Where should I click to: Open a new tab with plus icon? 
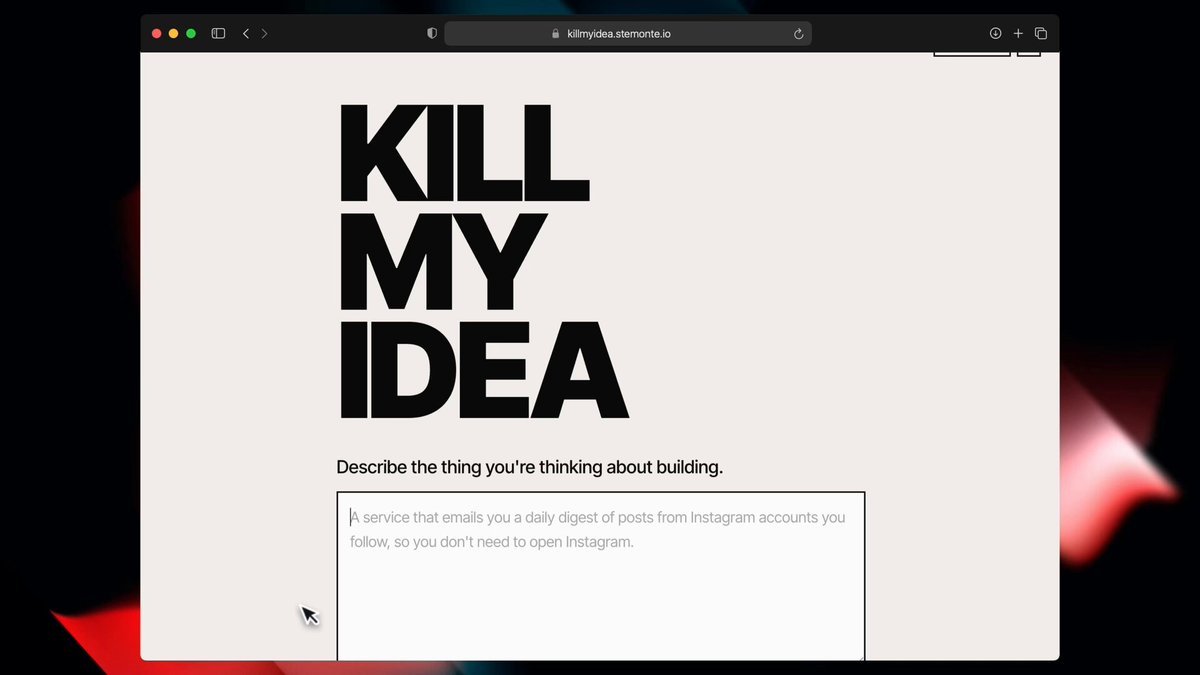click(x=1018, y=33)
